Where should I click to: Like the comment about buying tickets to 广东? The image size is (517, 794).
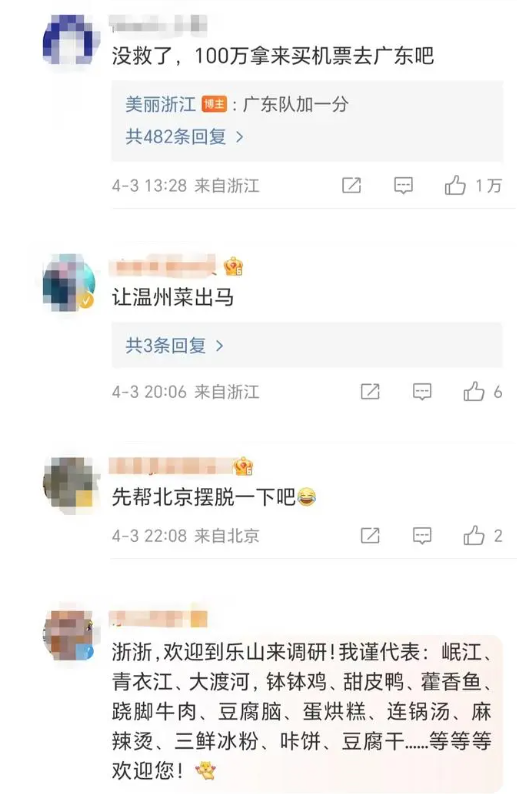point(455,185)
